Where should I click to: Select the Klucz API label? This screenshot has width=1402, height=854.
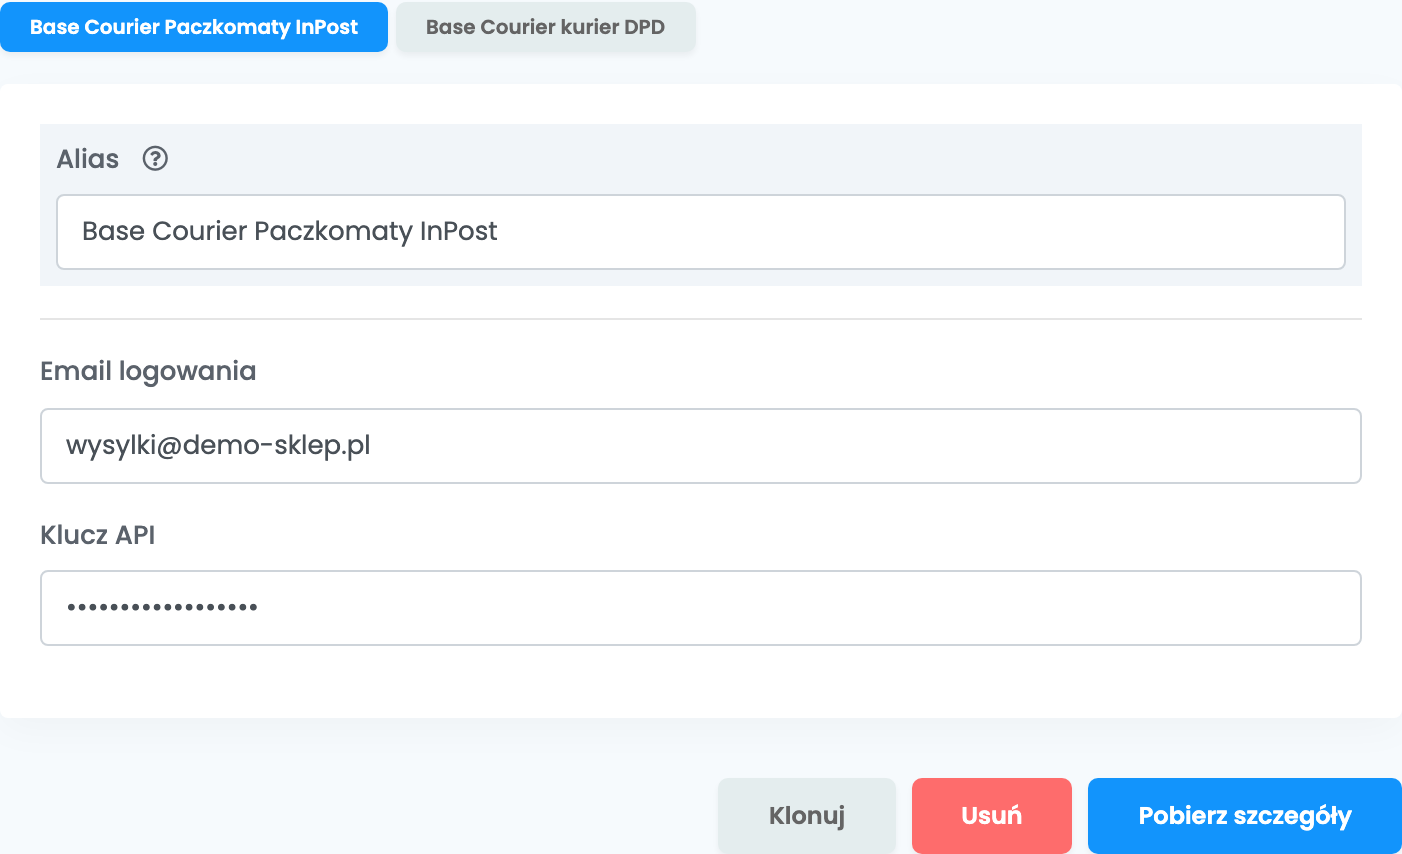pos(98,535)
